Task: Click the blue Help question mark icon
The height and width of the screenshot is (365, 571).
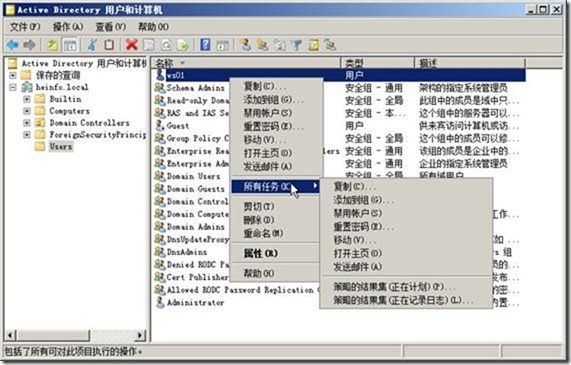Action: click(205, 45)
